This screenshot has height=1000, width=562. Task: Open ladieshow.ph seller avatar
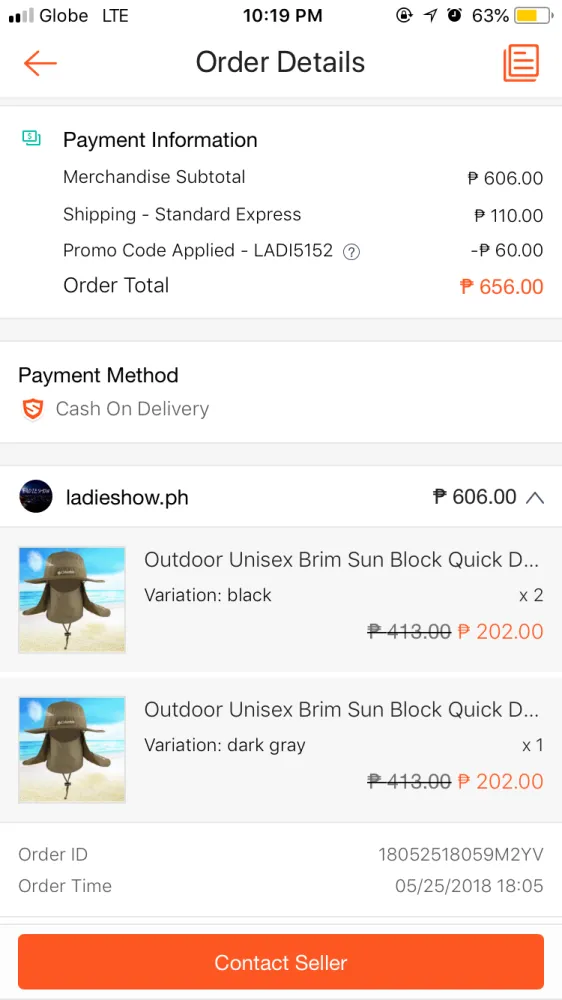tap(36, 497)
